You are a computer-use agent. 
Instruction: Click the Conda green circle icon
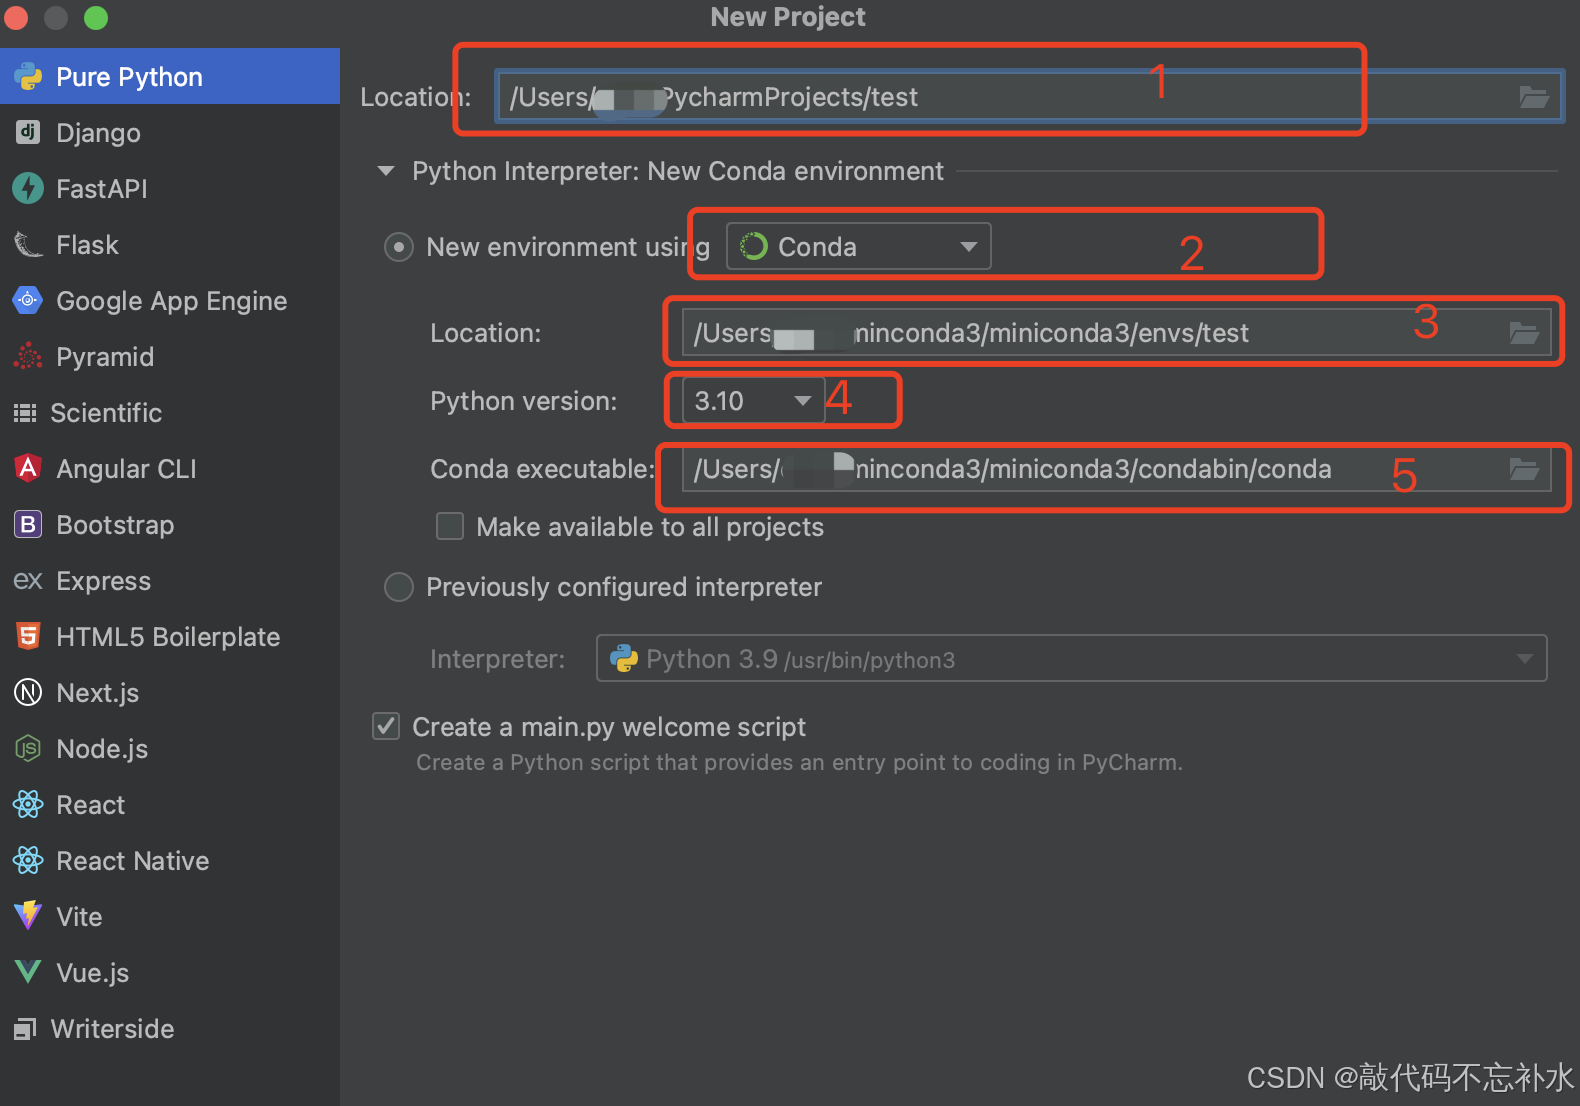pos(754,246)
